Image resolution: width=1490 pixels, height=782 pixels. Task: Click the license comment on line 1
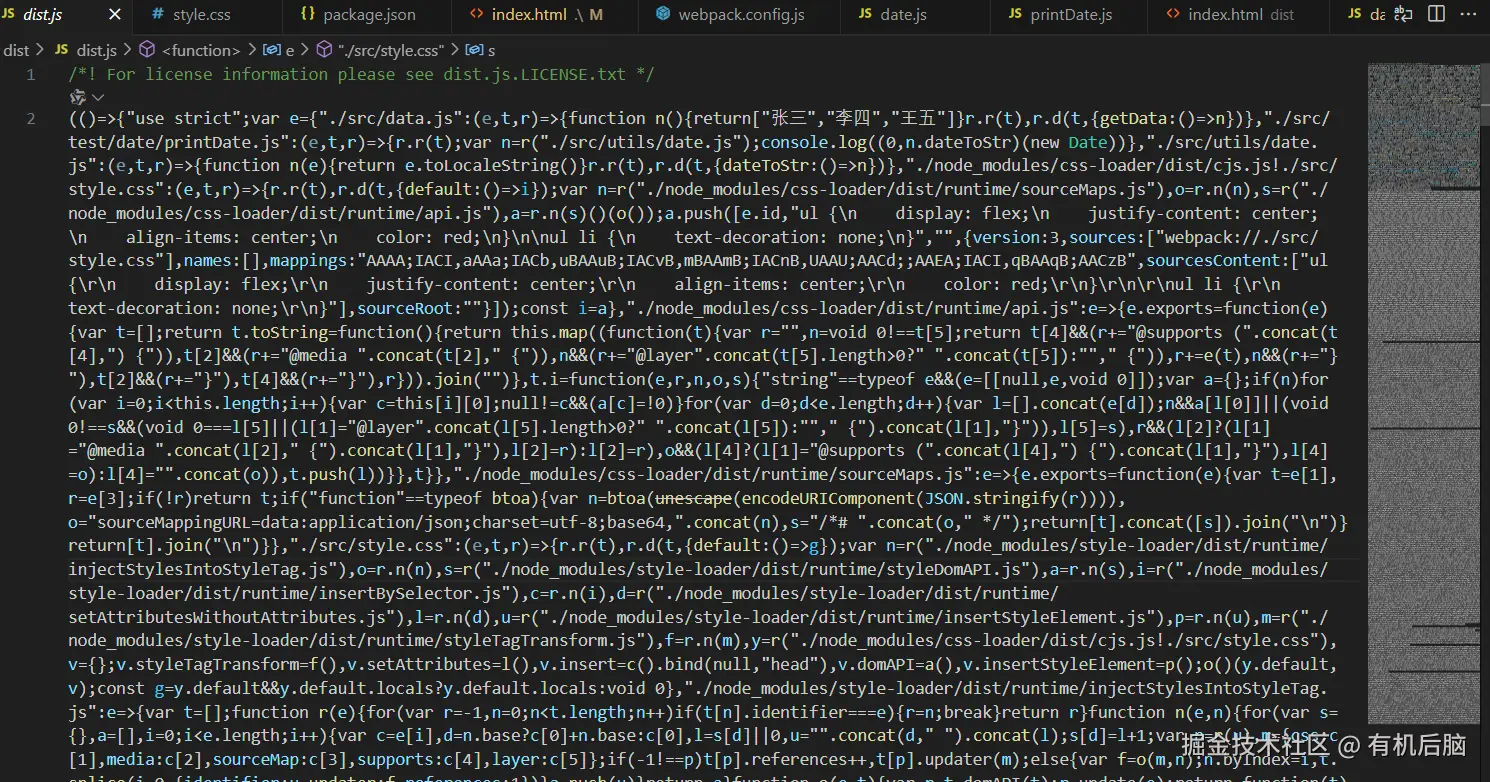tap(362, 74)
